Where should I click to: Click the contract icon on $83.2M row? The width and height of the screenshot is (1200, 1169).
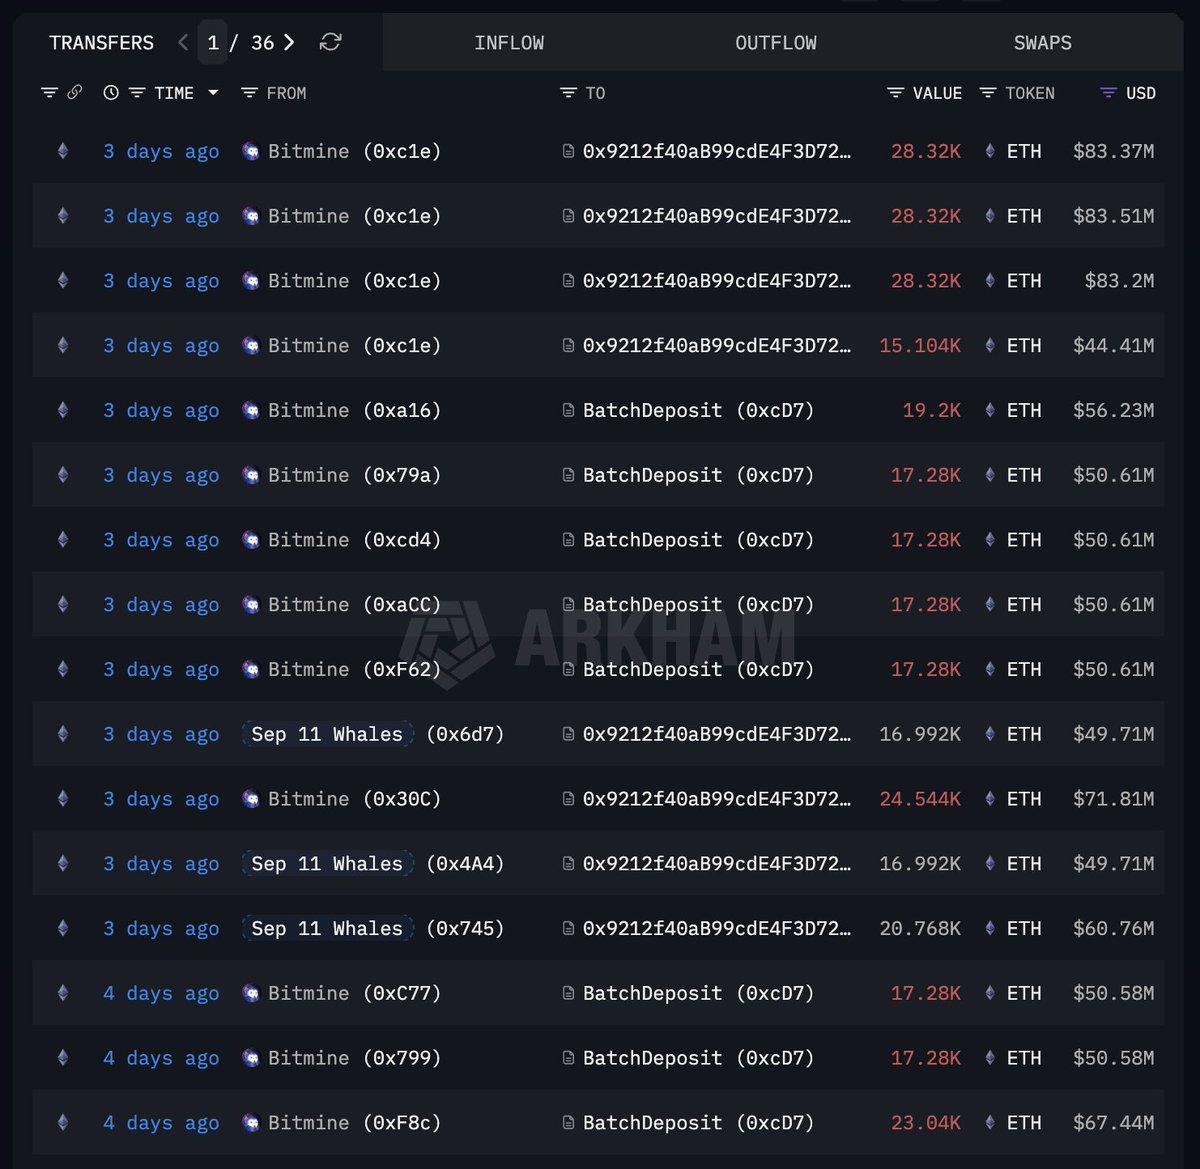[x=568, y=281]
